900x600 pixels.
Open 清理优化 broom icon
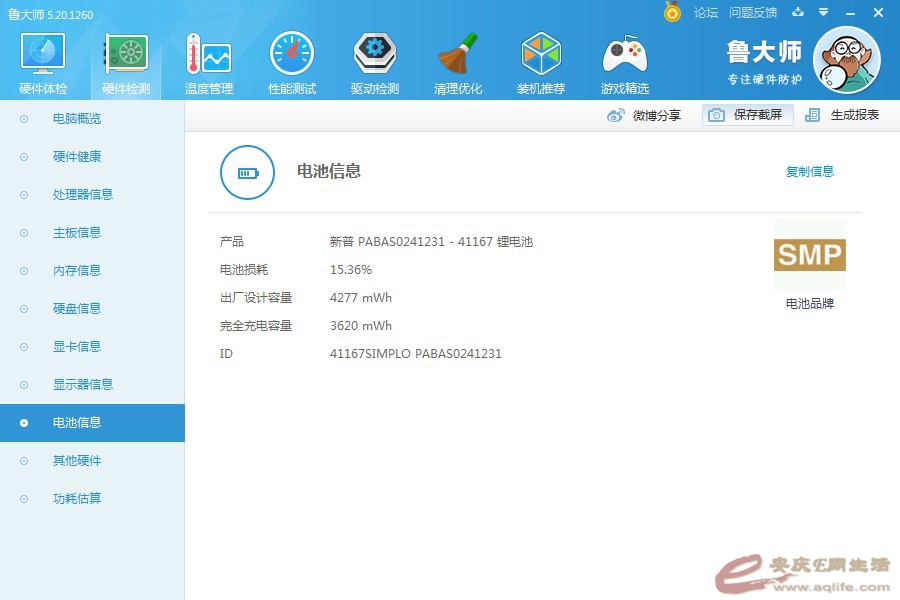tap(458, 55)
